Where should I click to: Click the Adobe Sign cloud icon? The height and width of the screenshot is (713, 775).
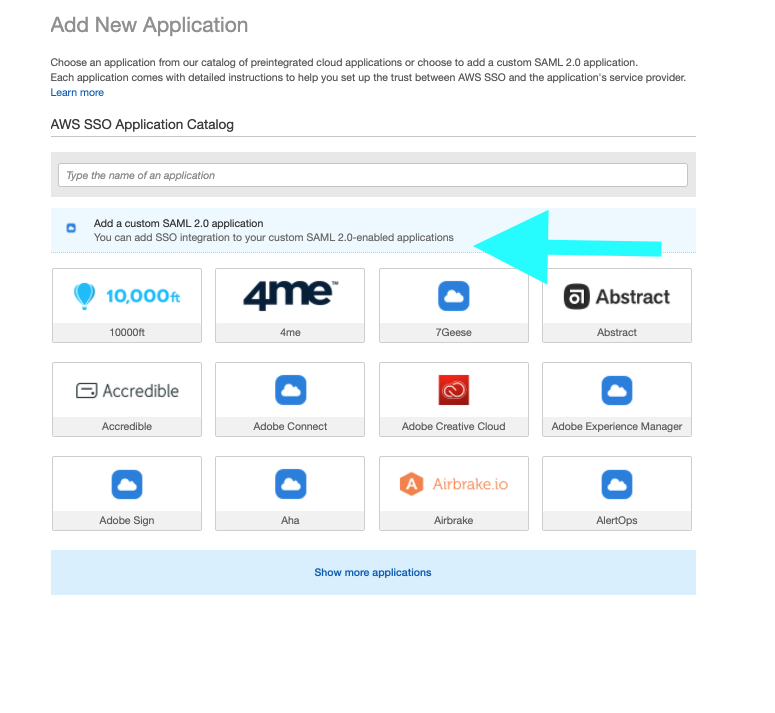pos(127,484)
